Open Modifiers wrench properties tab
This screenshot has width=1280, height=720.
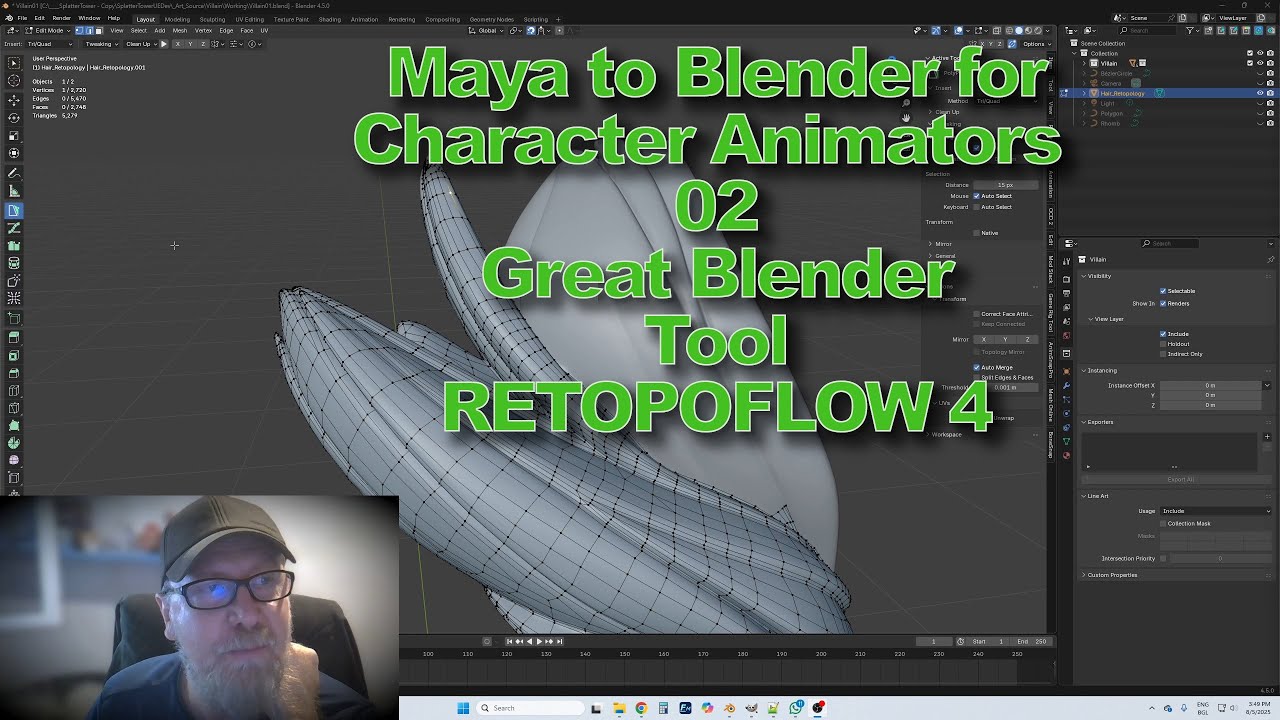click(1067, 385)
